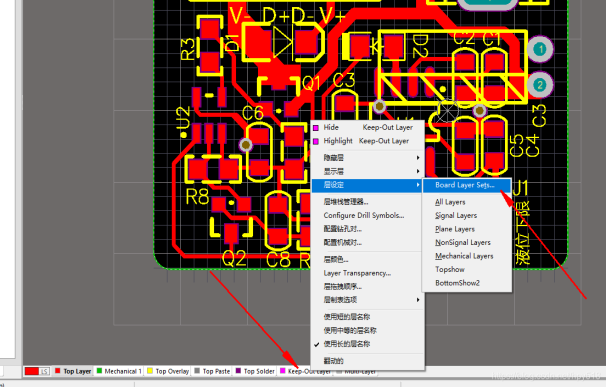Screen dimensions: 606x387
Task: Switch to the Top Layer tab
Action: tap(73, 371)
